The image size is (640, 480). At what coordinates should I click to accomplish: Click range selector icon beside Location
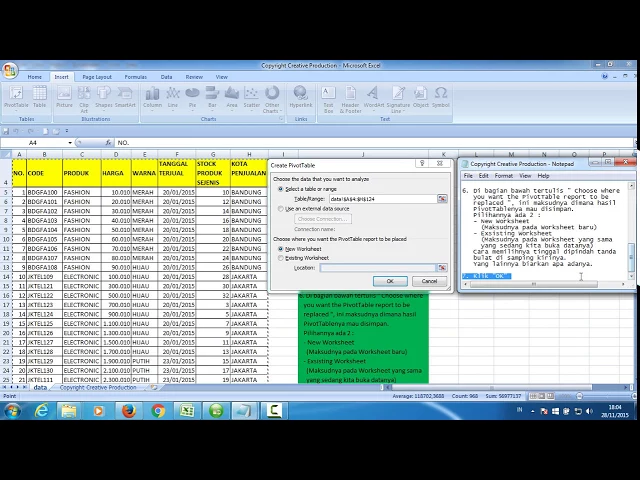[x=442, y=268]
